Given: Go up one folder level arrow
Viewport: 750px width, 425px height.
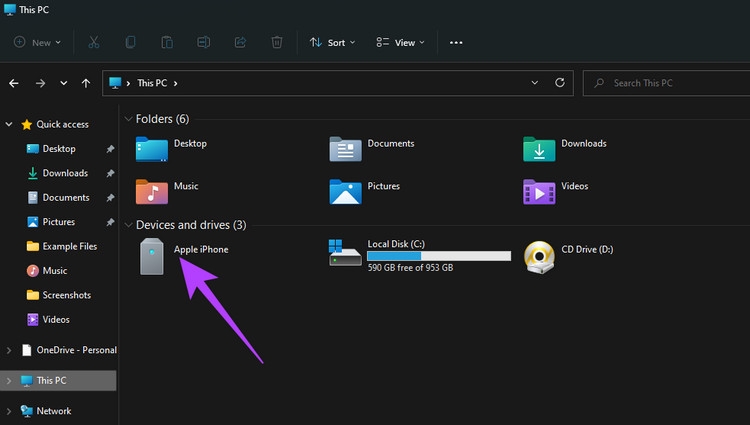Looking at the screenshot, I should click(x=86, y=83).
